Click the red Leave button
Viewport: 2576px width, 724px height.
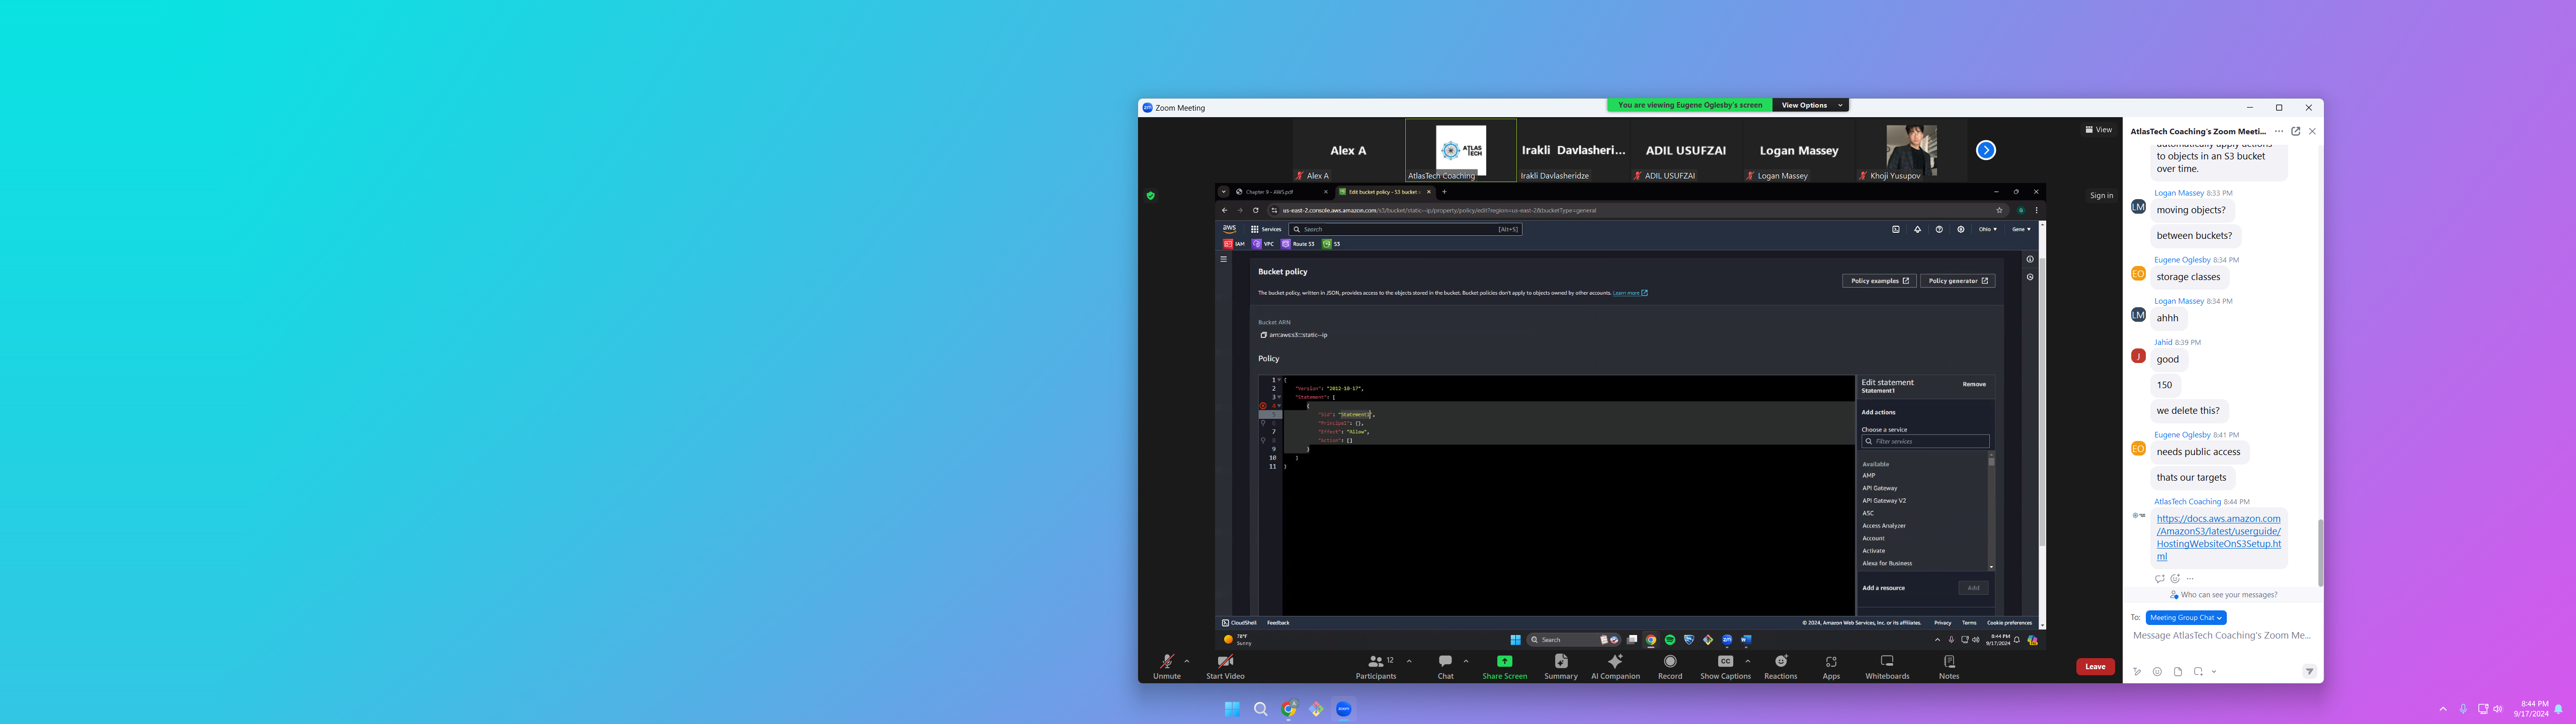2095,667
